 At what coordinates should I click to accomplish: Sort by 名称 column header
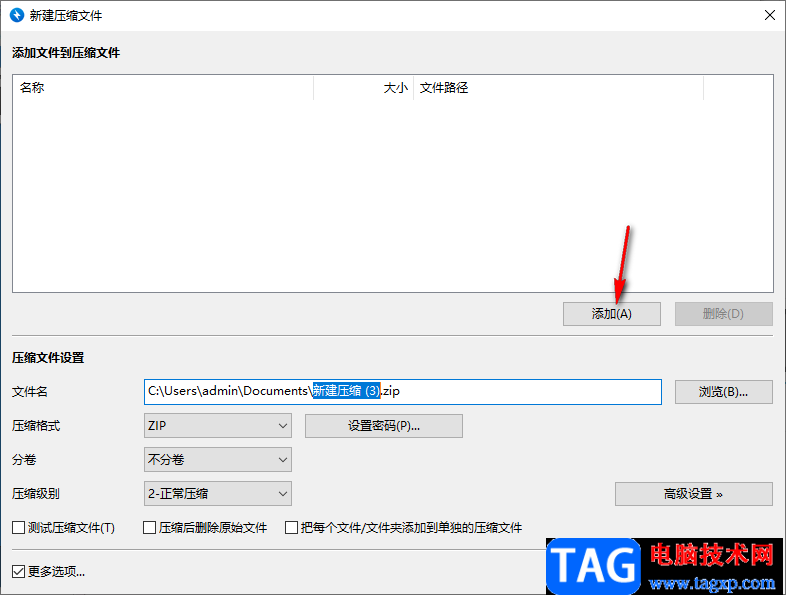(x=163, y=88)
